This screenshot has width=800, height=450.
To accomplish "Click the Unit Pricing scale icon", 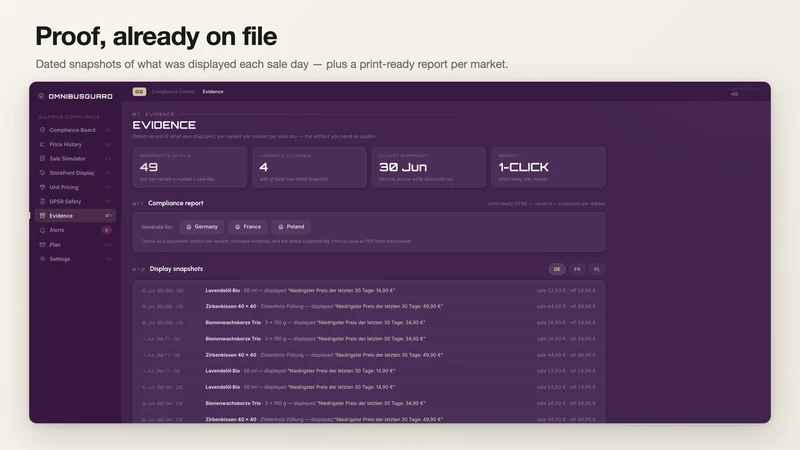I will pyautogui.click(x=42, y=187).
